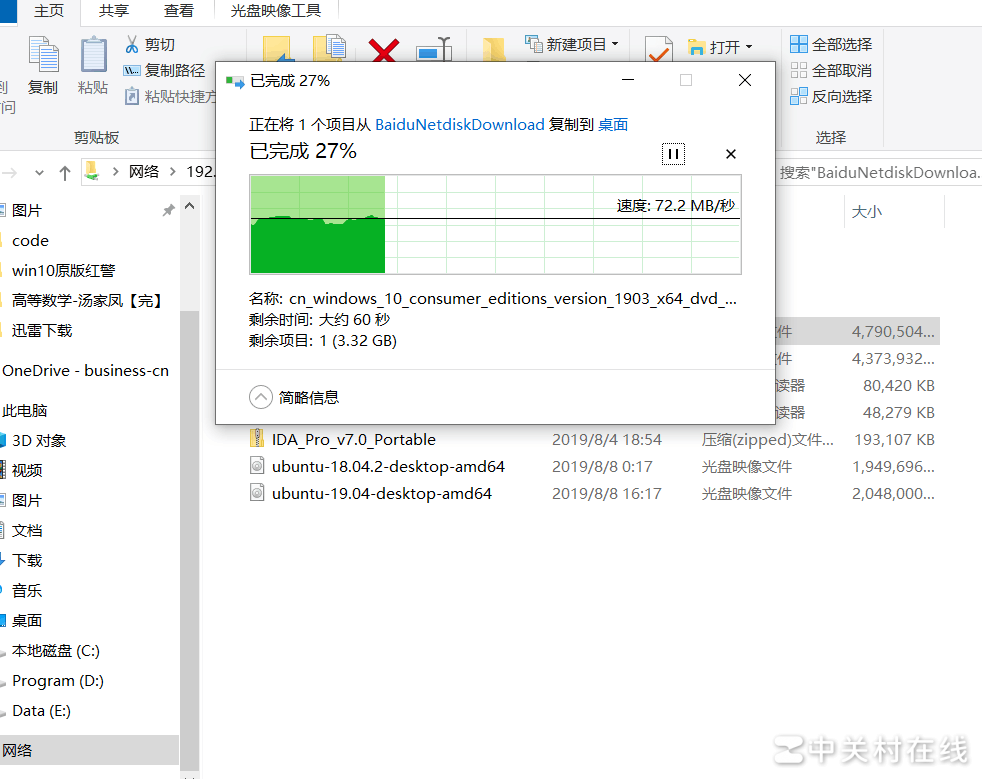Click the Up directory arrow
Image resolution: width=982 pixels, height=779 pixels.
65,172
